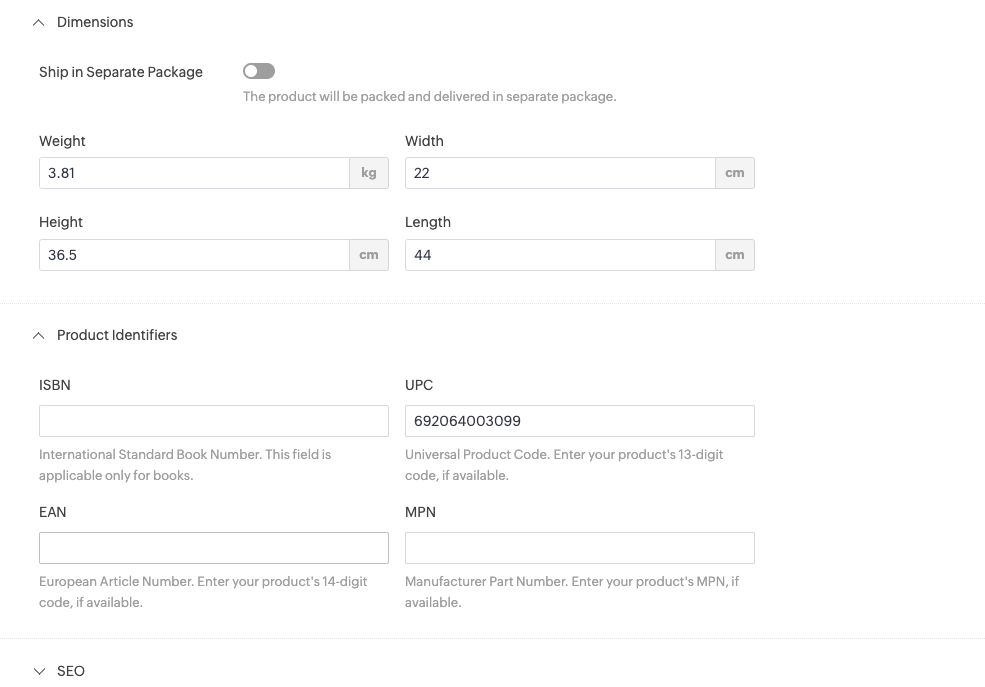Toggle the Ship in Separate Package switch
Screen dimensions: 985x687
click(259, 71)
